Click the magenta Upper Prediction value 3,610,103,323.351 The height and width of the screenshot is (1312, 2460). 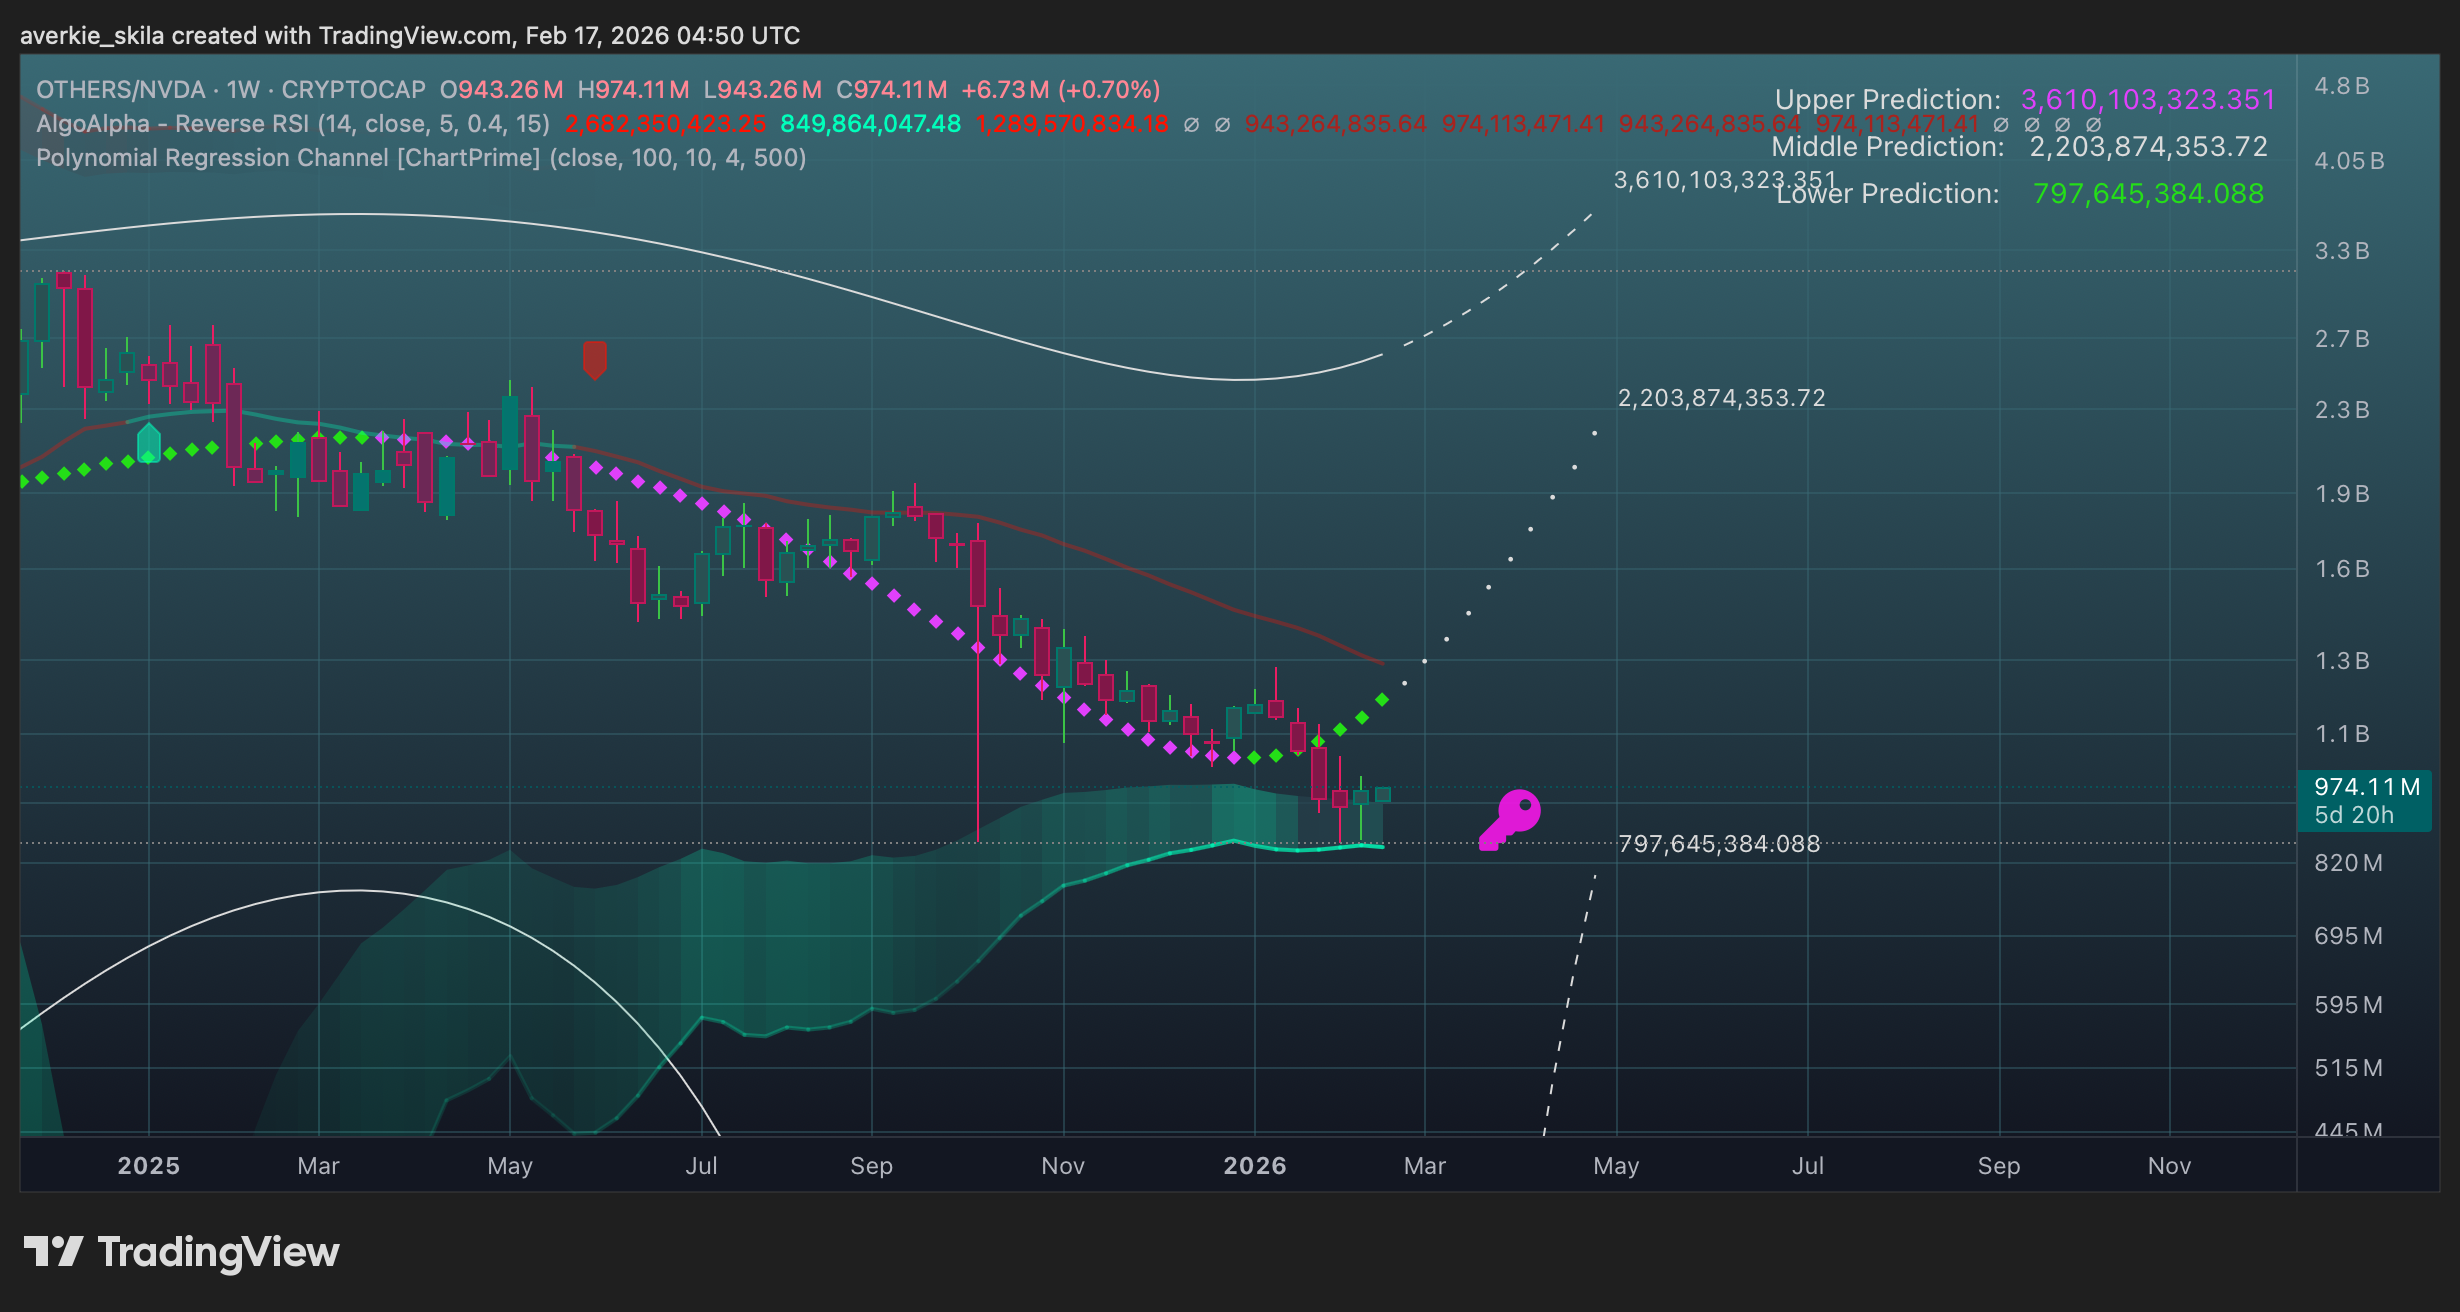2148,100
